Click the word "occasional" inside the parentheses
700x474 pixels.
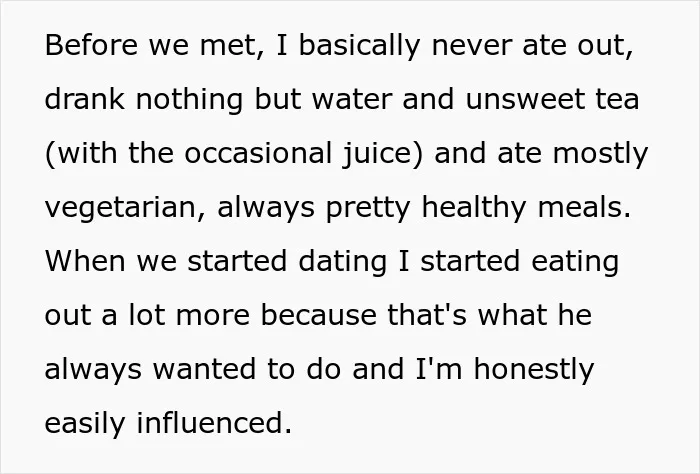258,153
